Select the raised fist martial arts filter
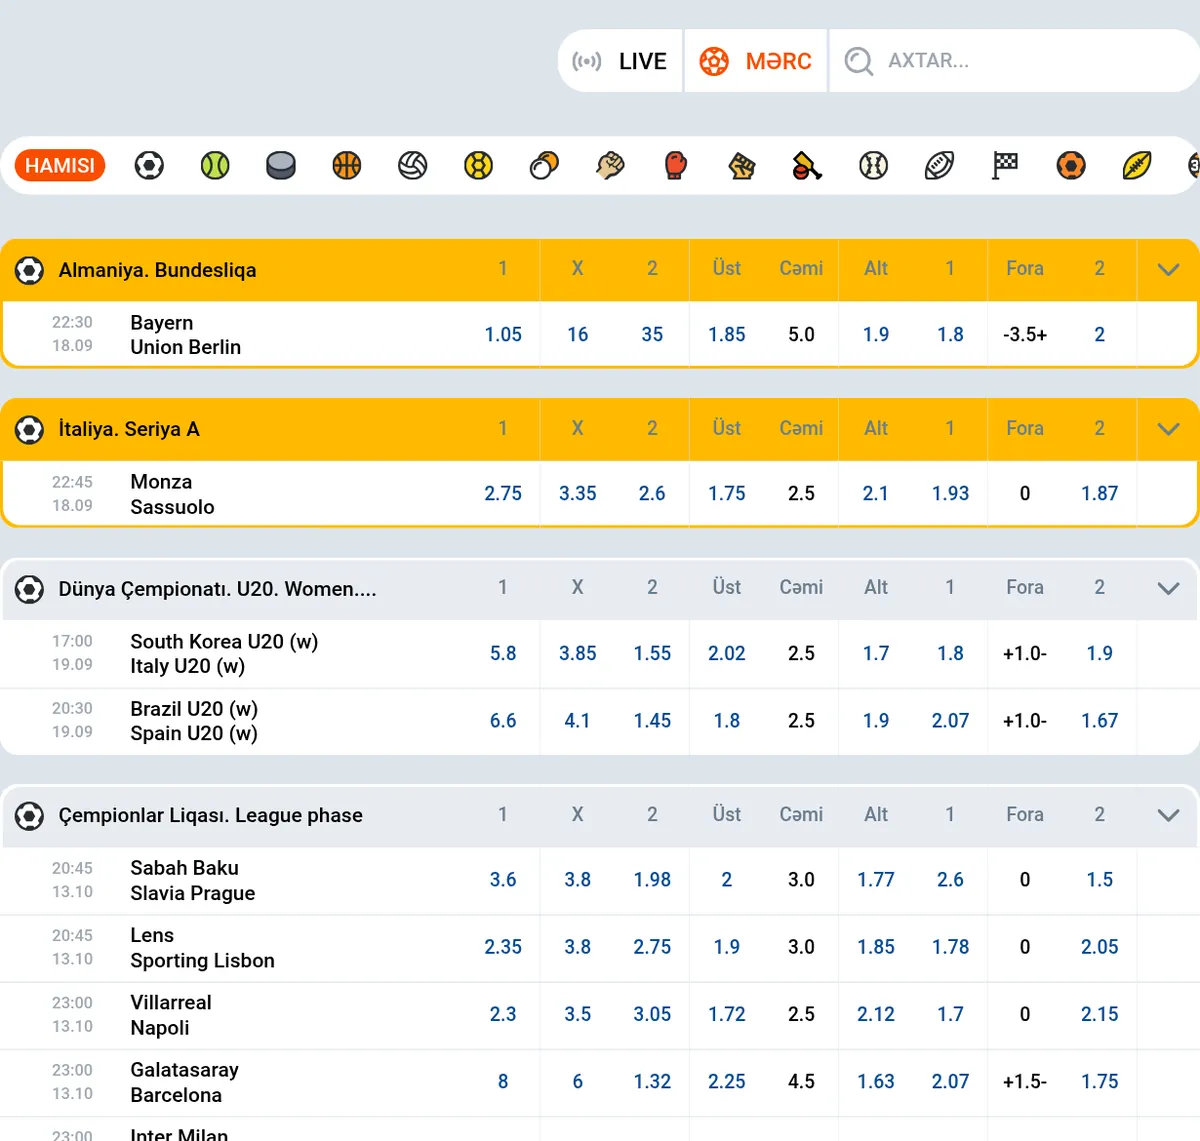 tap(610, 165)
